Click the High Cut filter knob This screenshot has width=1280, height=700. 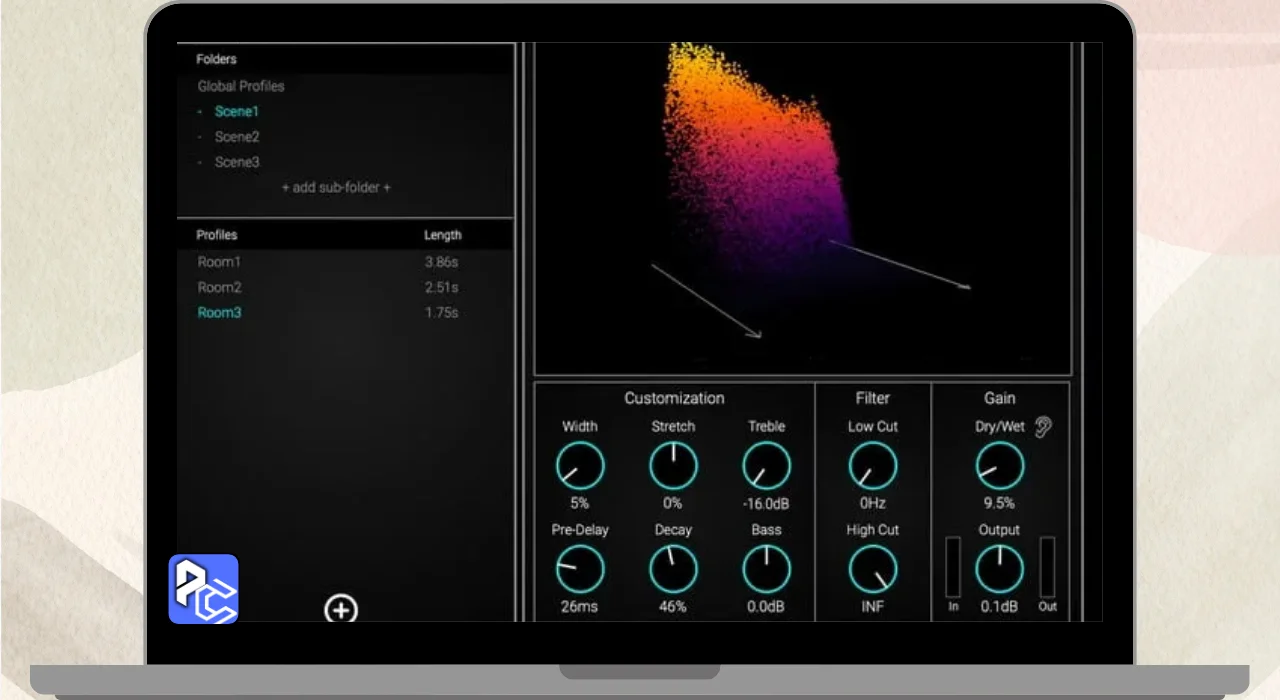(873, 570)
